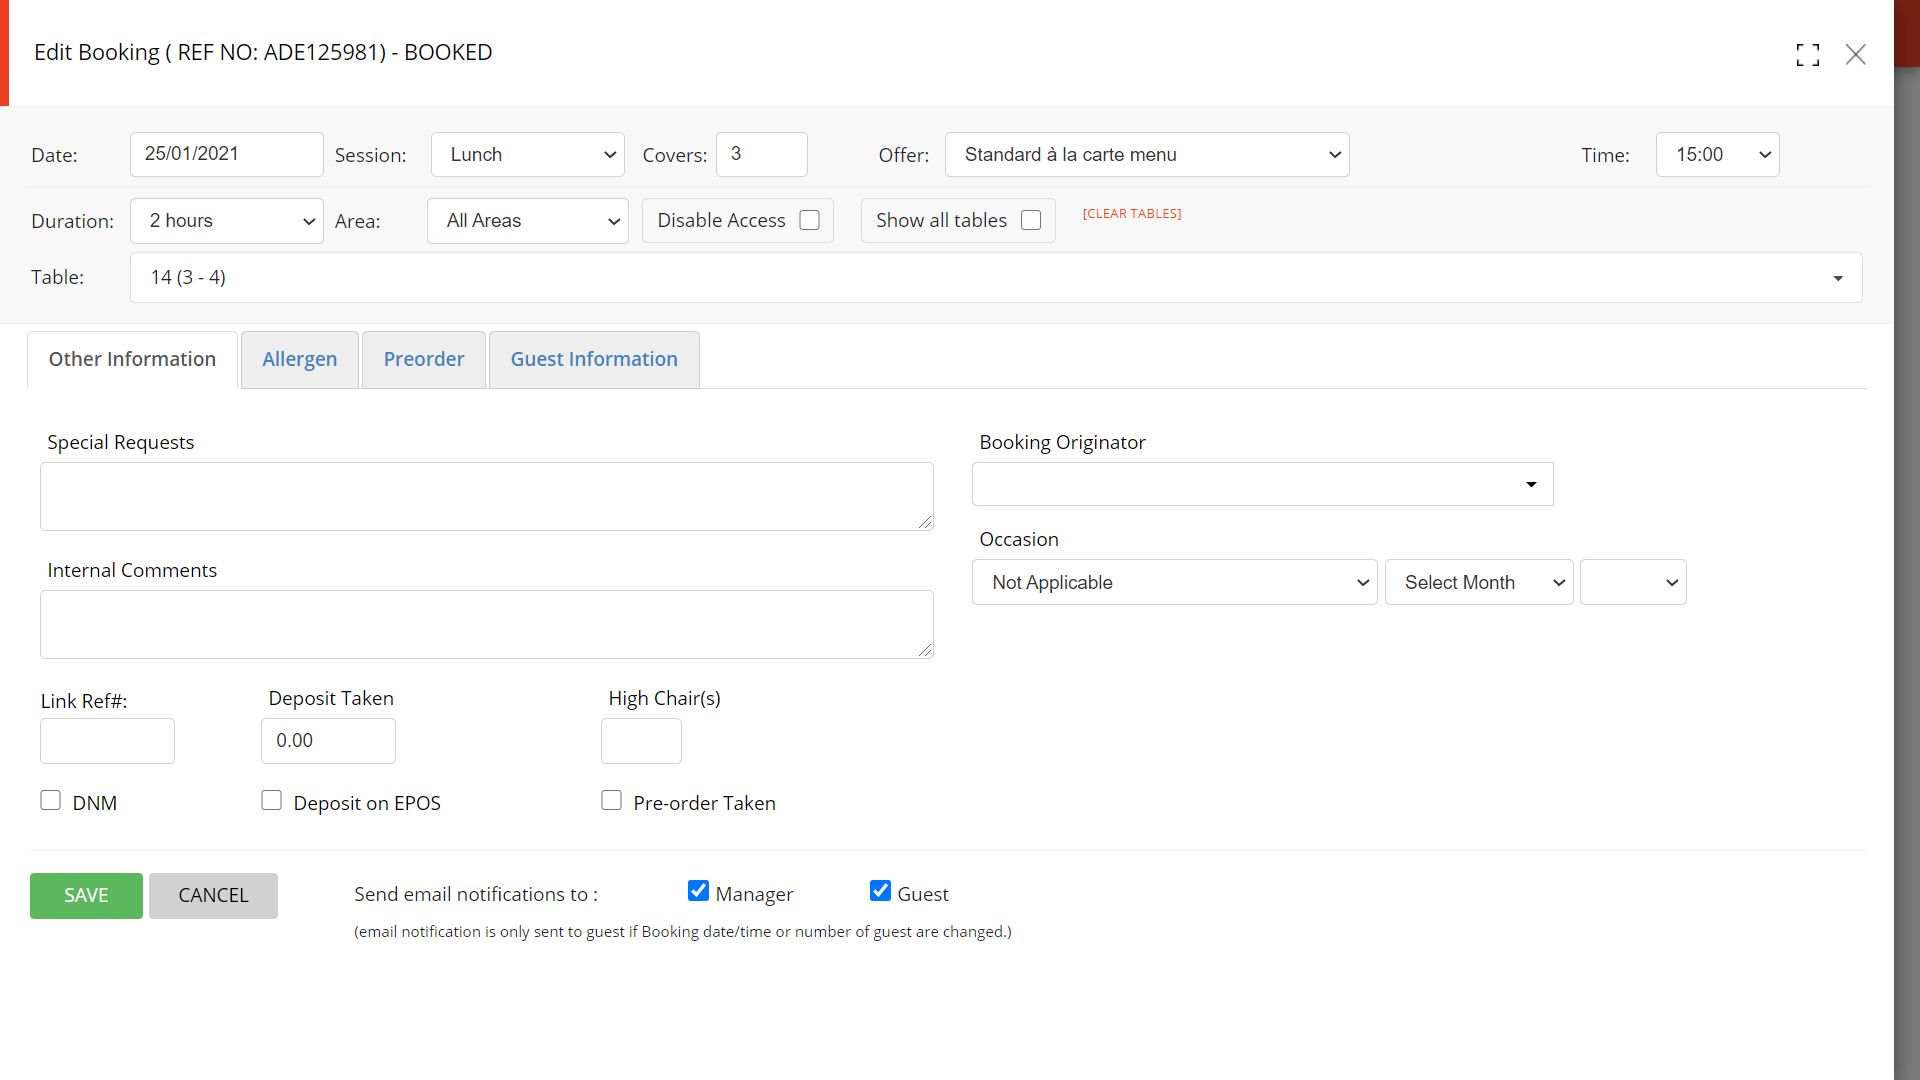Click the Deposit Taken field showing 0.00
1920x1080 pixels.
tap(328, 741)
